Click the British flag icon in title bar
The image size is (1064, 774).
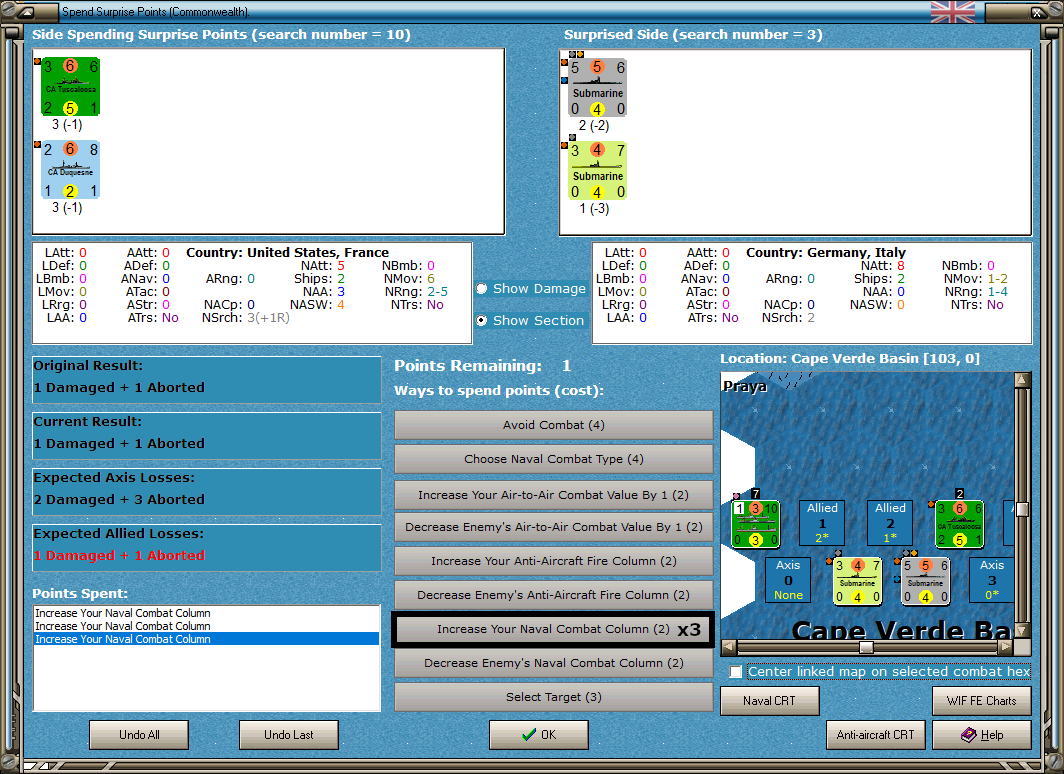pos(953,12)
